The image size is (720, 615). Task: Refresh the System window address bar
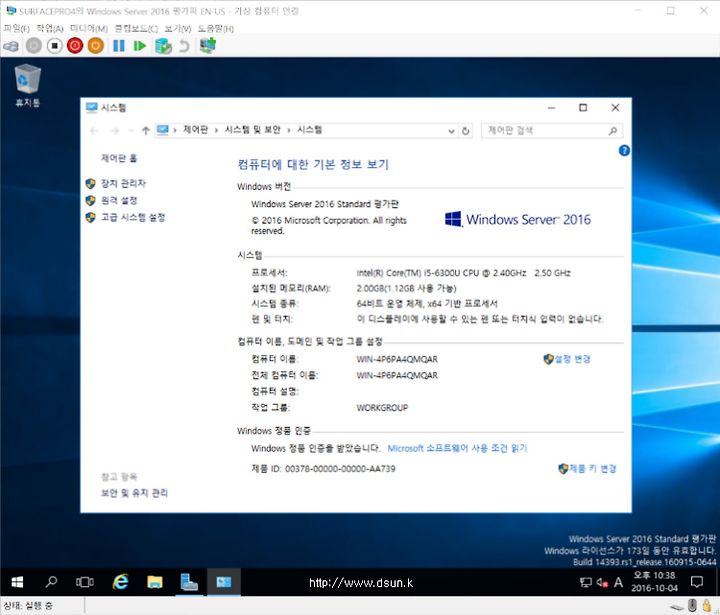coord(466,131)
